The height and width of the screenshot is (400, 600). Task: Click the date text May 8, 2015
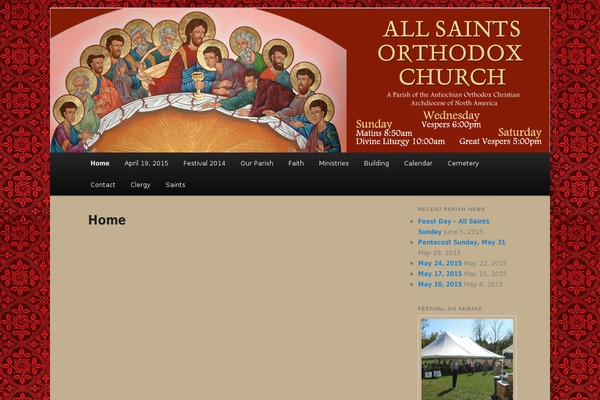point(483,284)
